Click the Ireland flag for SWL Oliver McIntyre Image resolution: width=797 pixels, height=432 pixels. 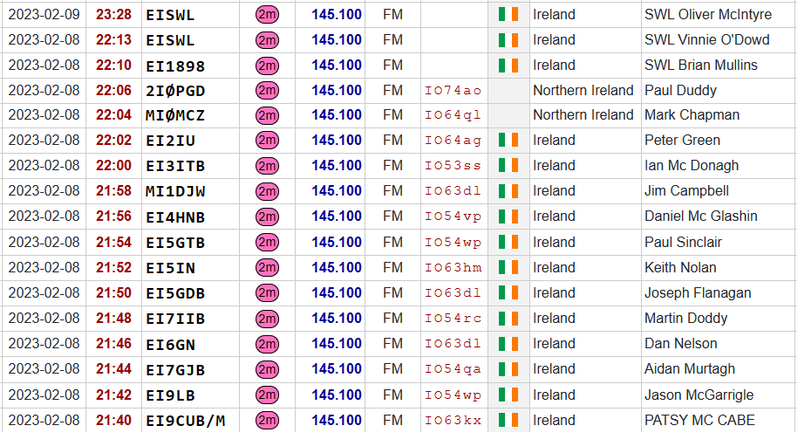click(x=508, y=15)
